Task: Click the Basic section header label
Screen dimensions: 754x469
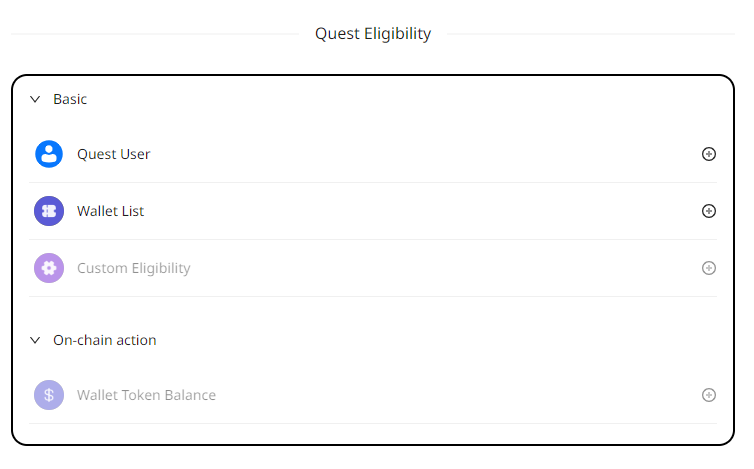Action: pos(70,100)
